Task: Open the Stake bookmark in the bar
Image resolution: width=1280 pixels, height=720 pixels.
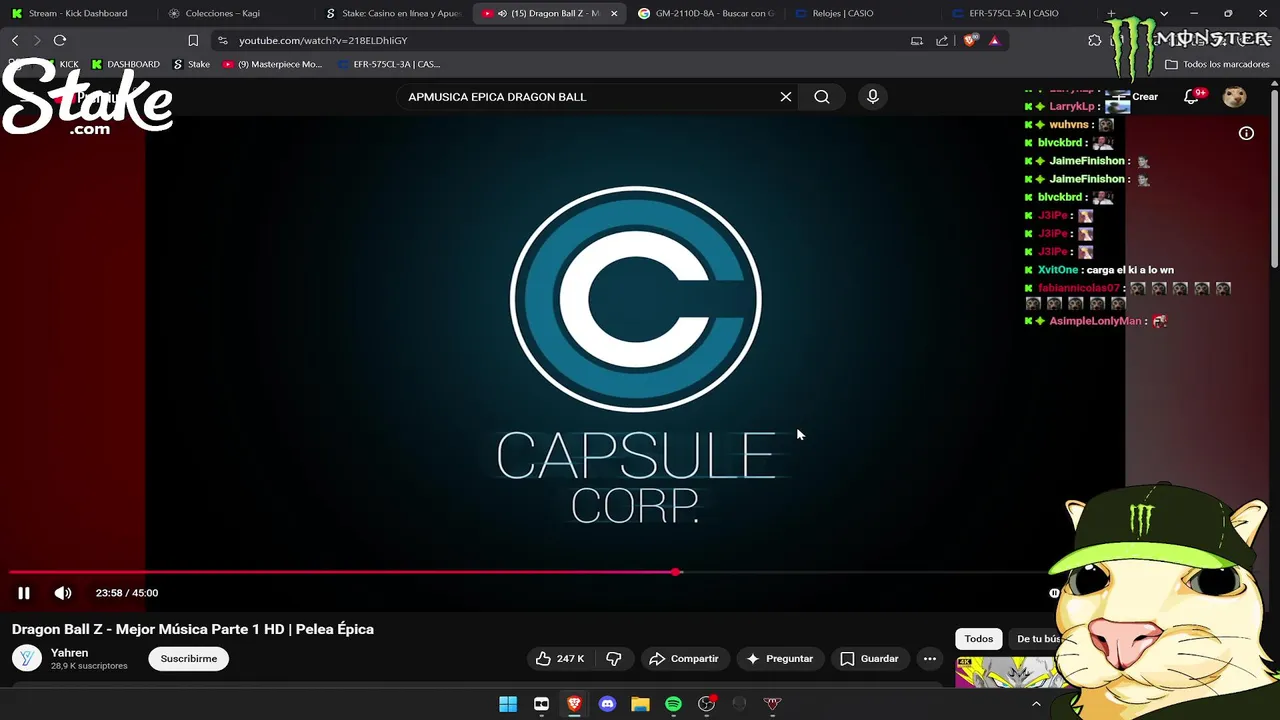Action: [191, 64]
